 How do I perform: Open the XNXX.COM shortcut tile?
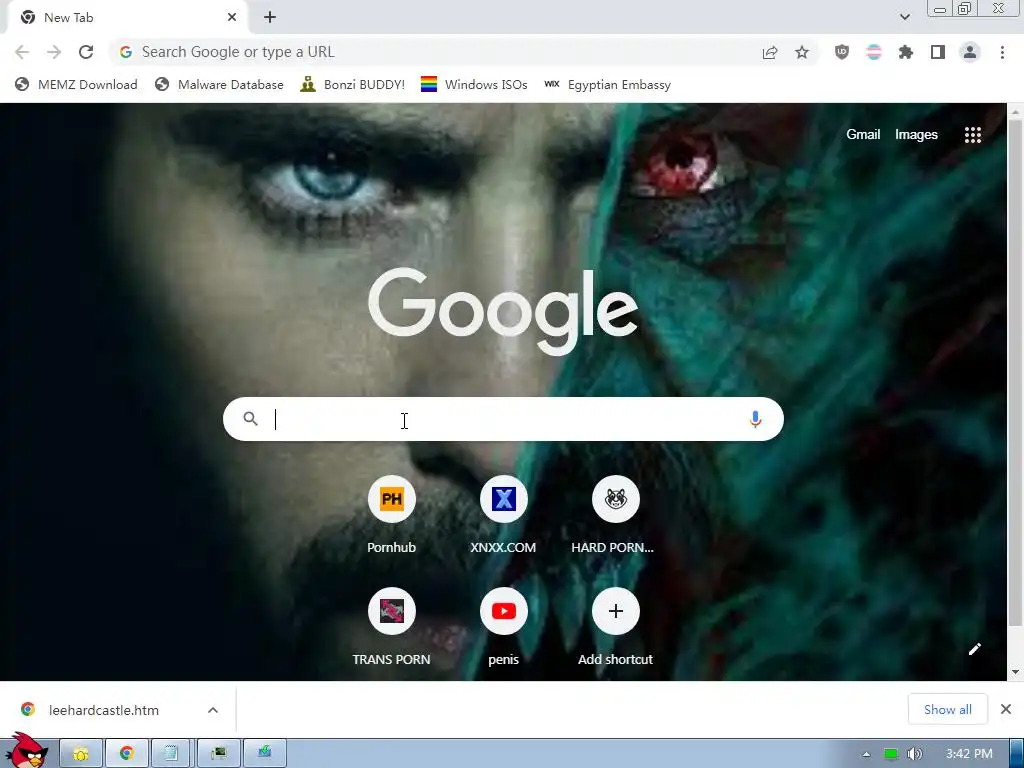(503, 516)
